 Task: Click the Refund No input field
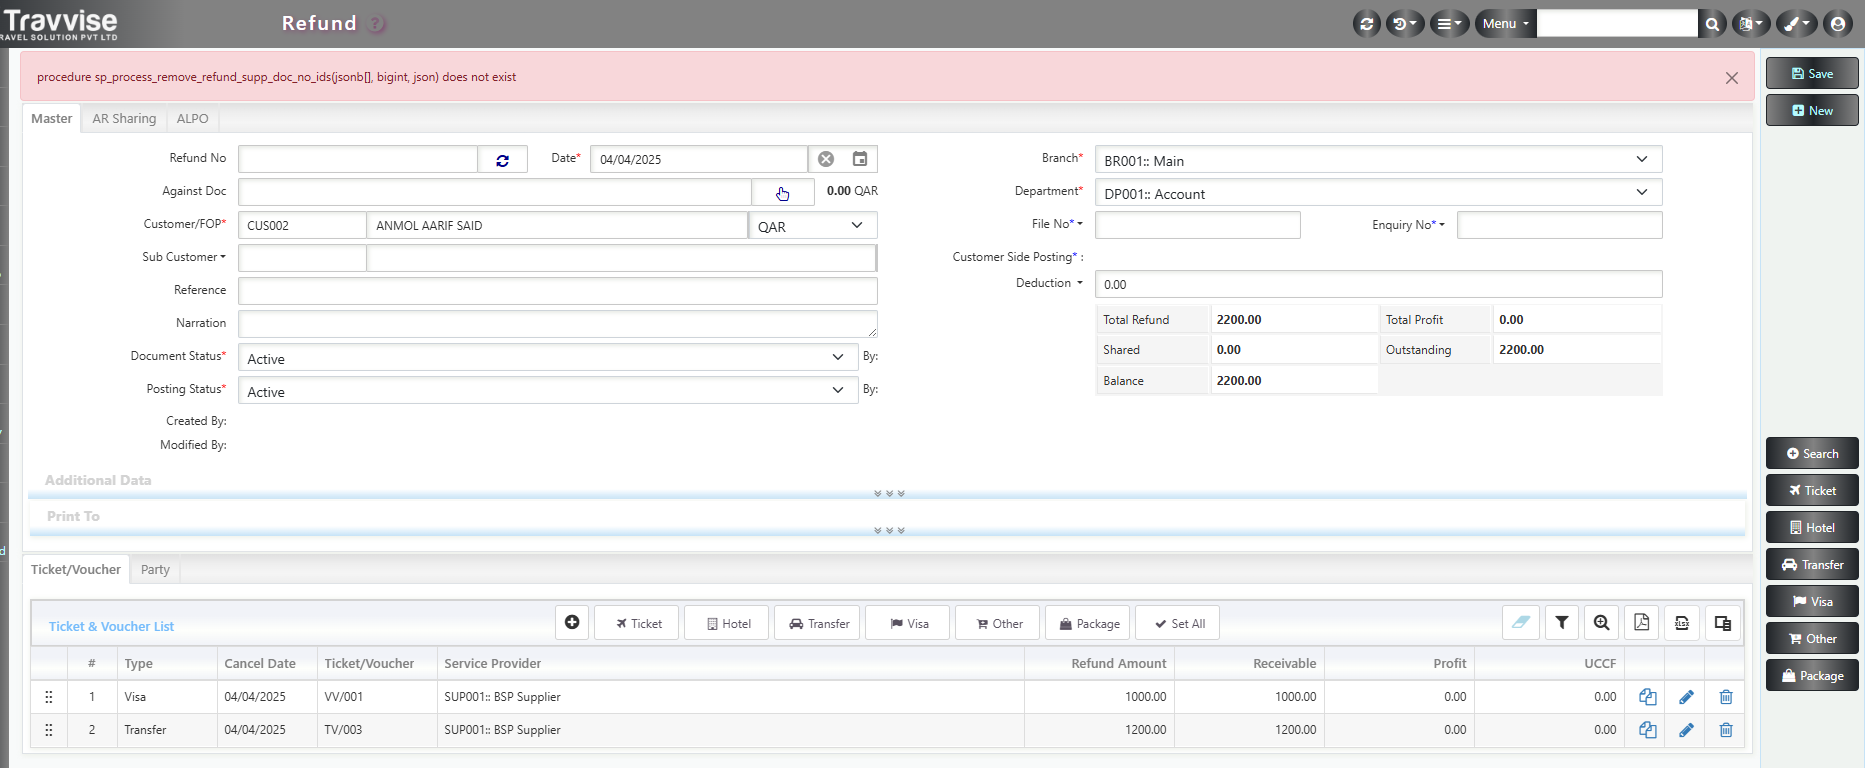[358, 160]
